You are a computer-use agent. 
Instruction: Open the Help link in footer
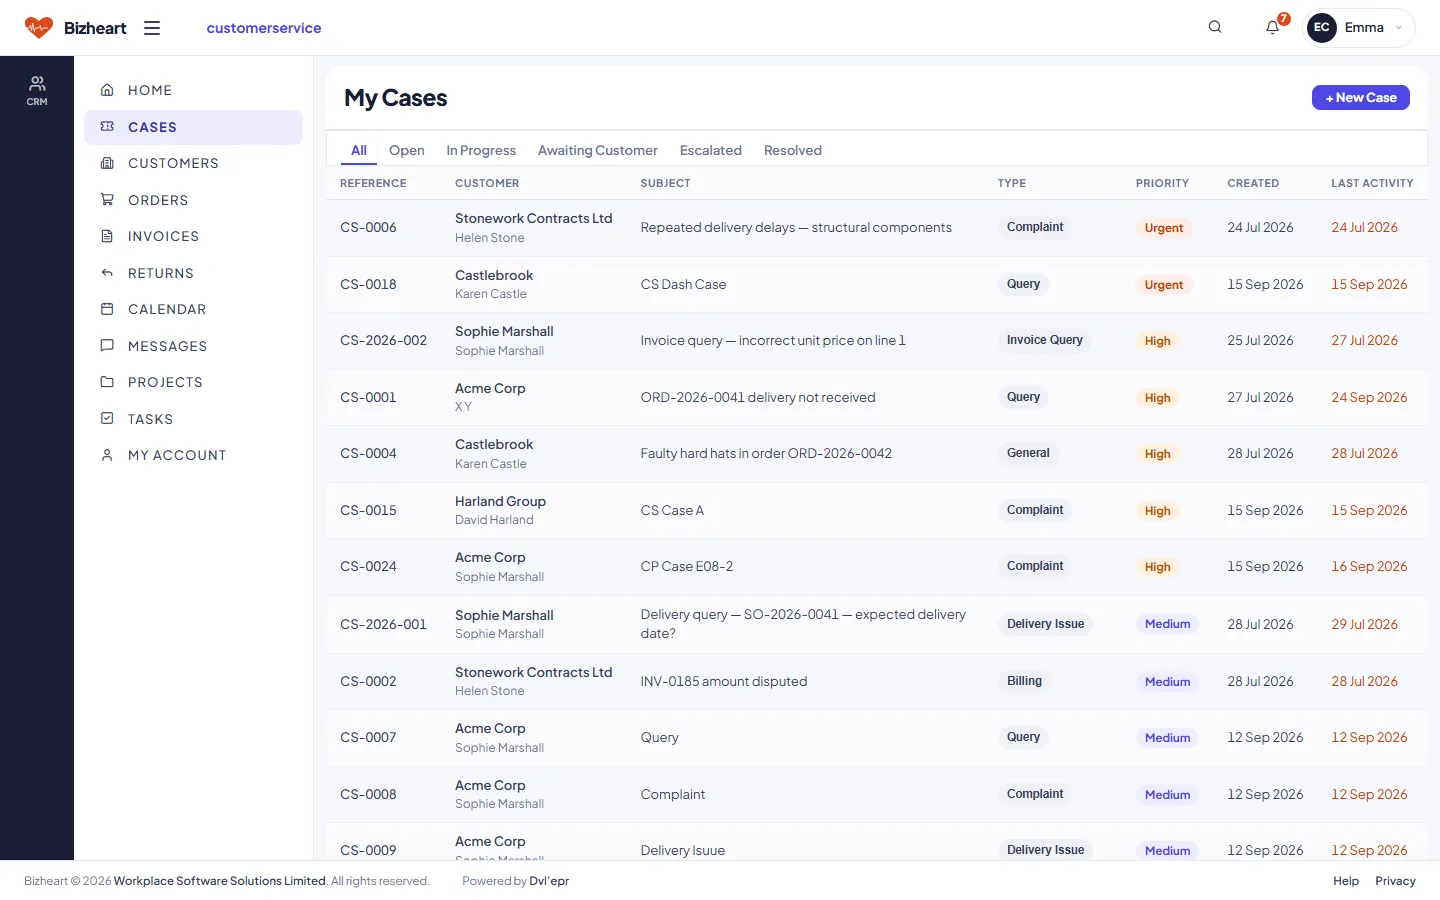point(1346,881)
